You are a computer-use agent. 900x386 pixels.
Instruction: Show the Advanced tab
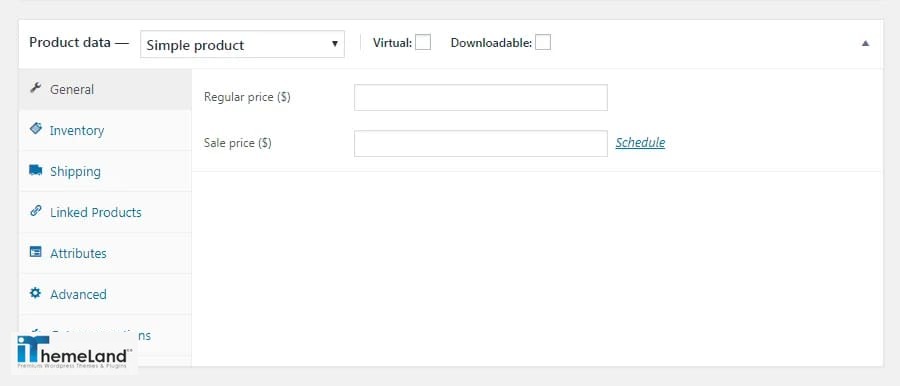[105, 294]
